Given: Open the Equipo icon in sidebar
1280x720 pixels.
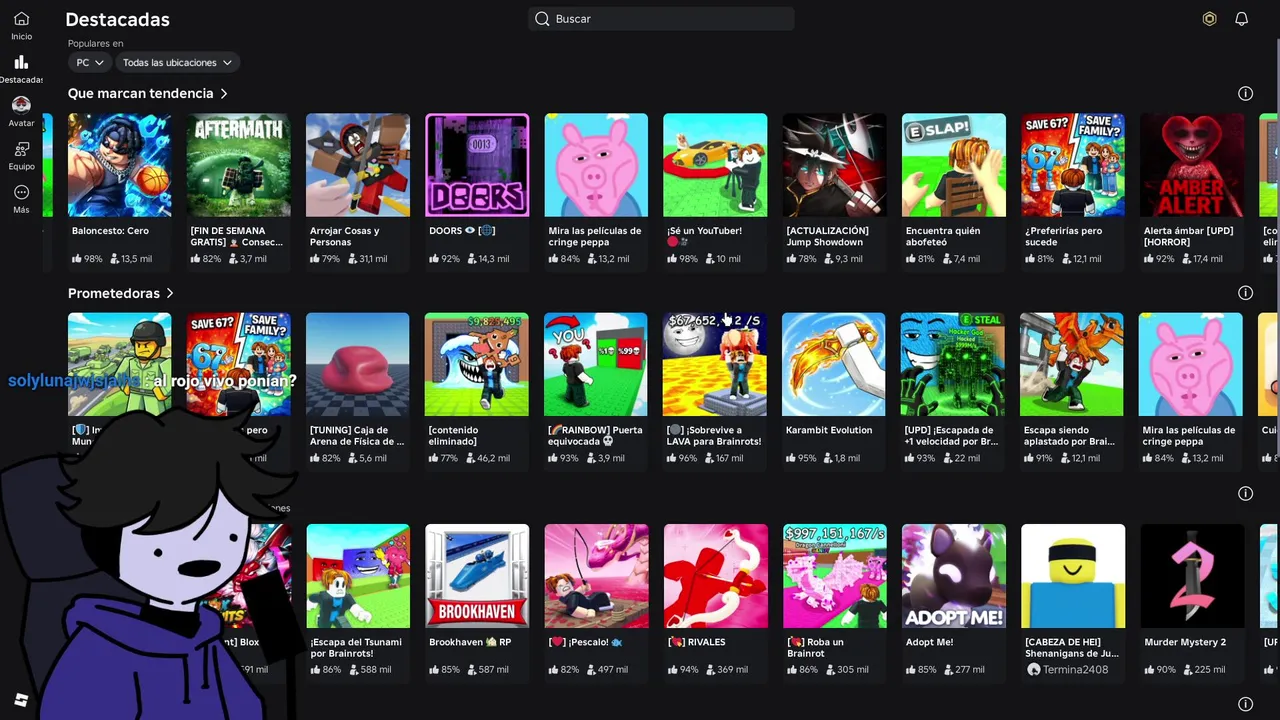Looking at the screenshot, I should coord(21,149).
